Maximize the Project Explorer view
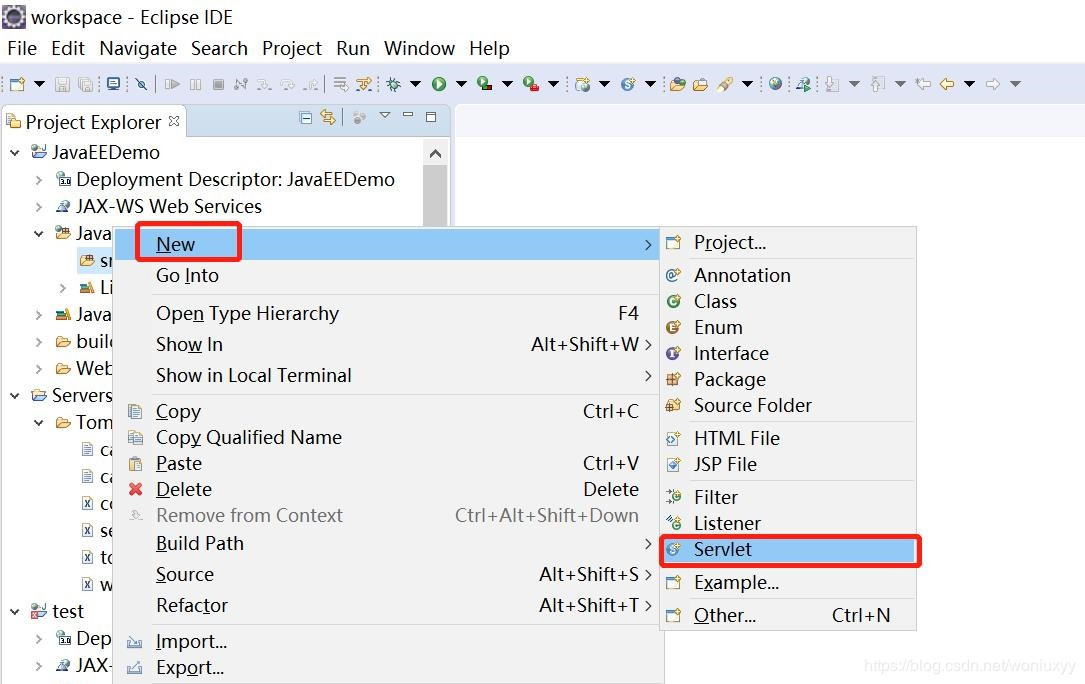 pyautogui.click(x=431, y=117)
